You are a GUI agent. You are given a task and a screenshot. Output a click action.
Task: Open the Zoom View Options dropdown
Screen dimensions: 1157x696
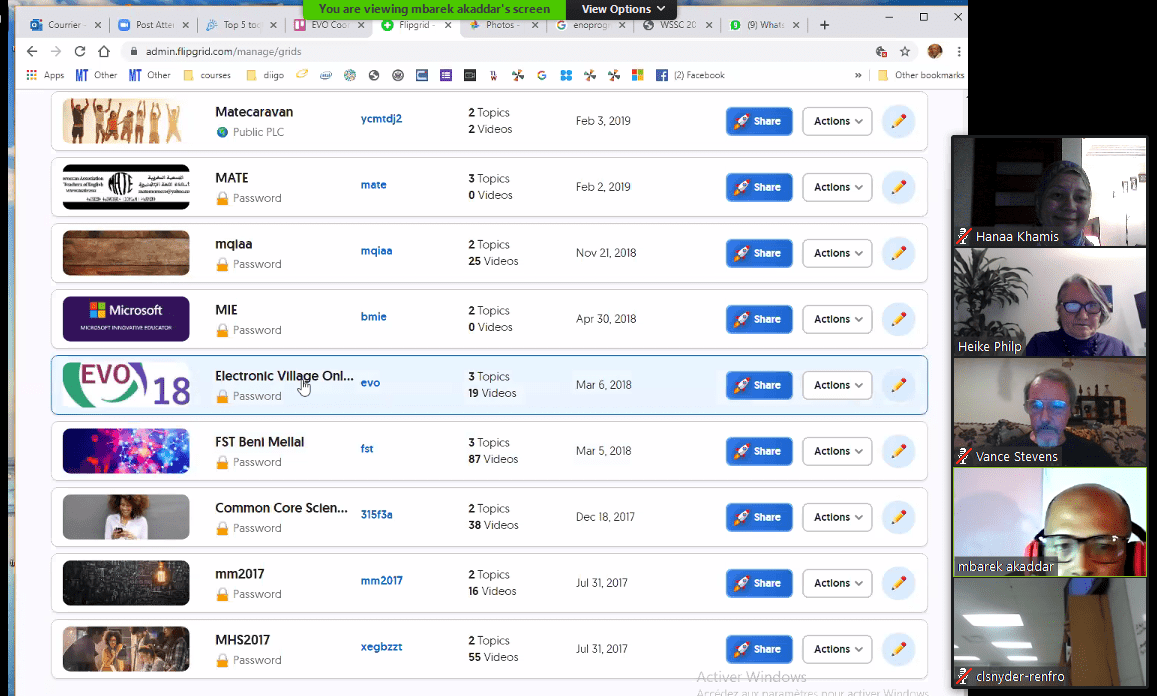622,9
